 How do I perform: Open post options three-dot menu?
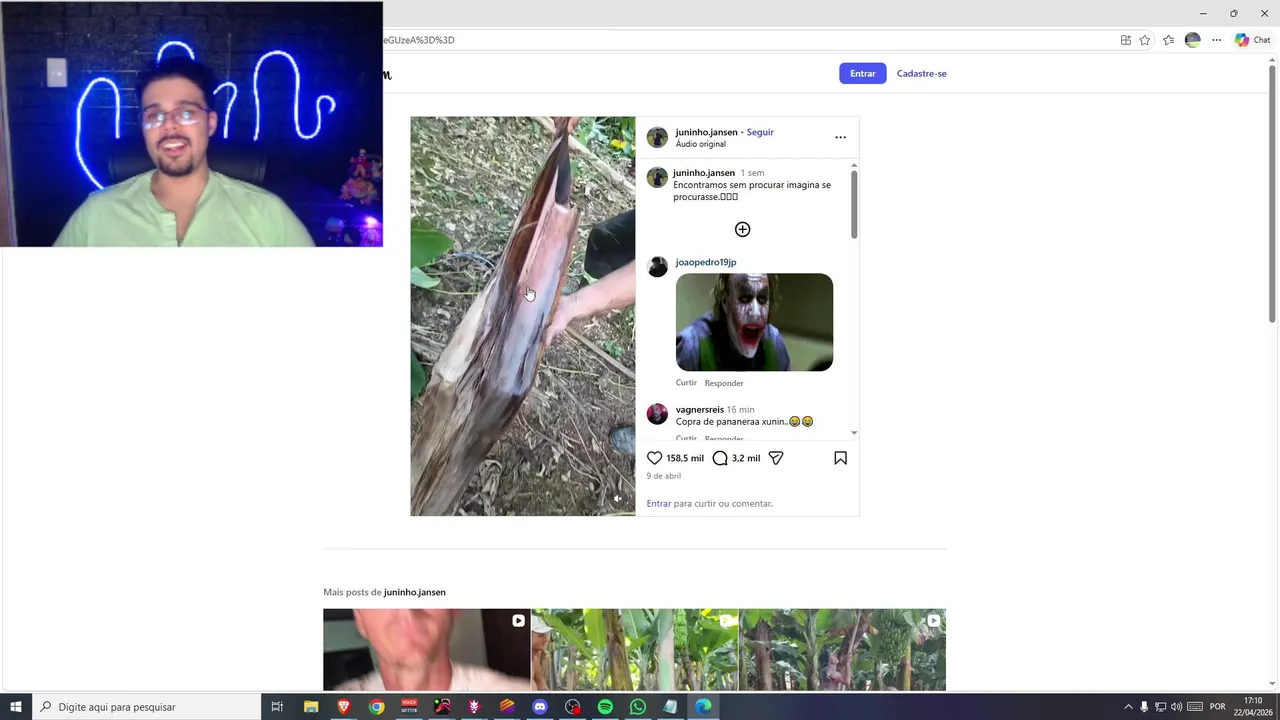pos(840,137)
